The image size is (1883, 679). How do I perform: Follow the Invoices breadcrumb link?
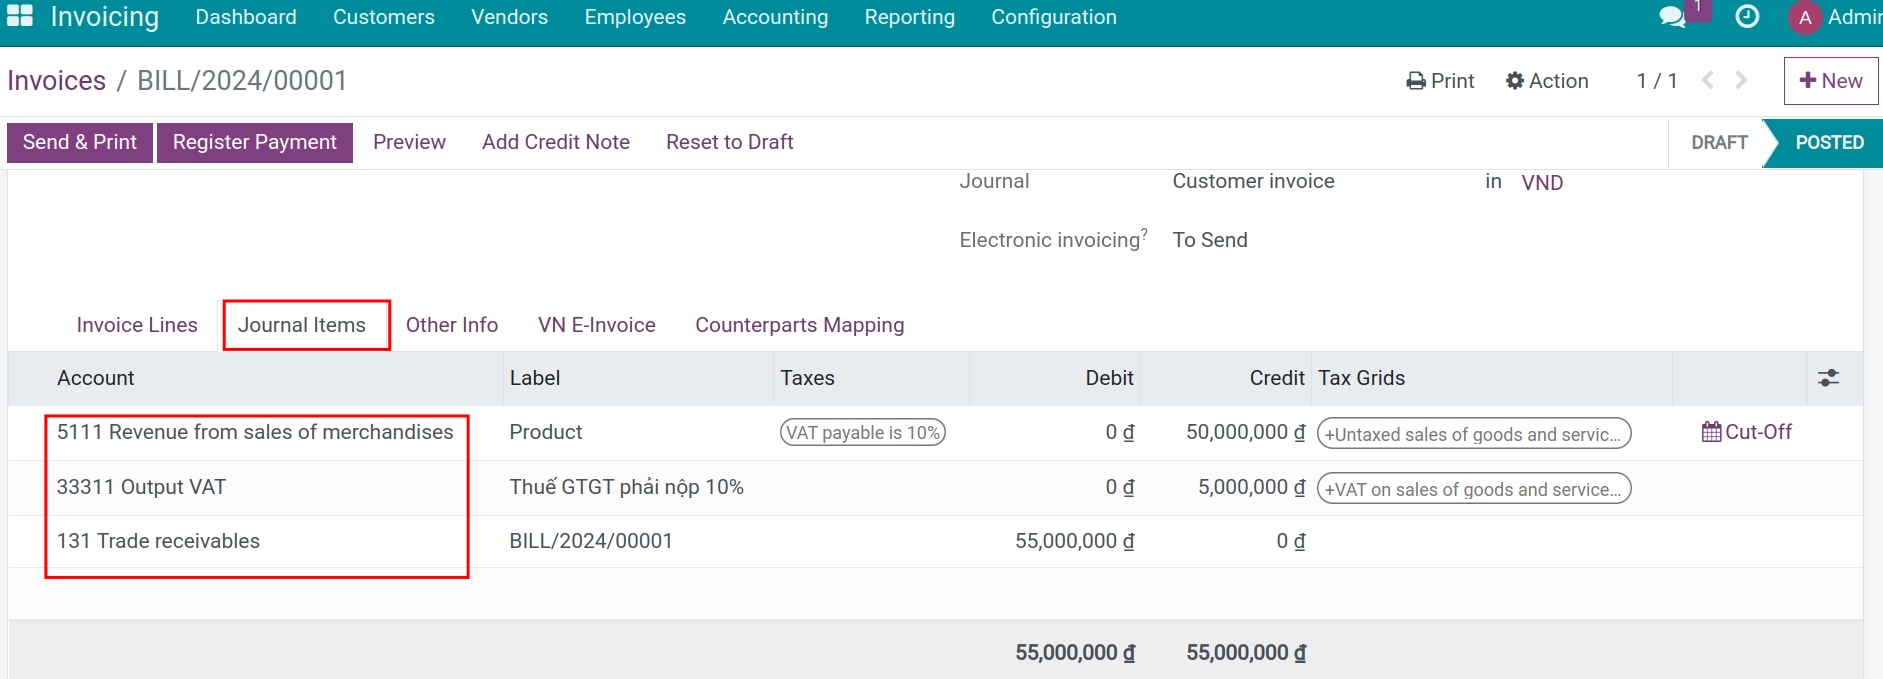(x=56, y=81)
